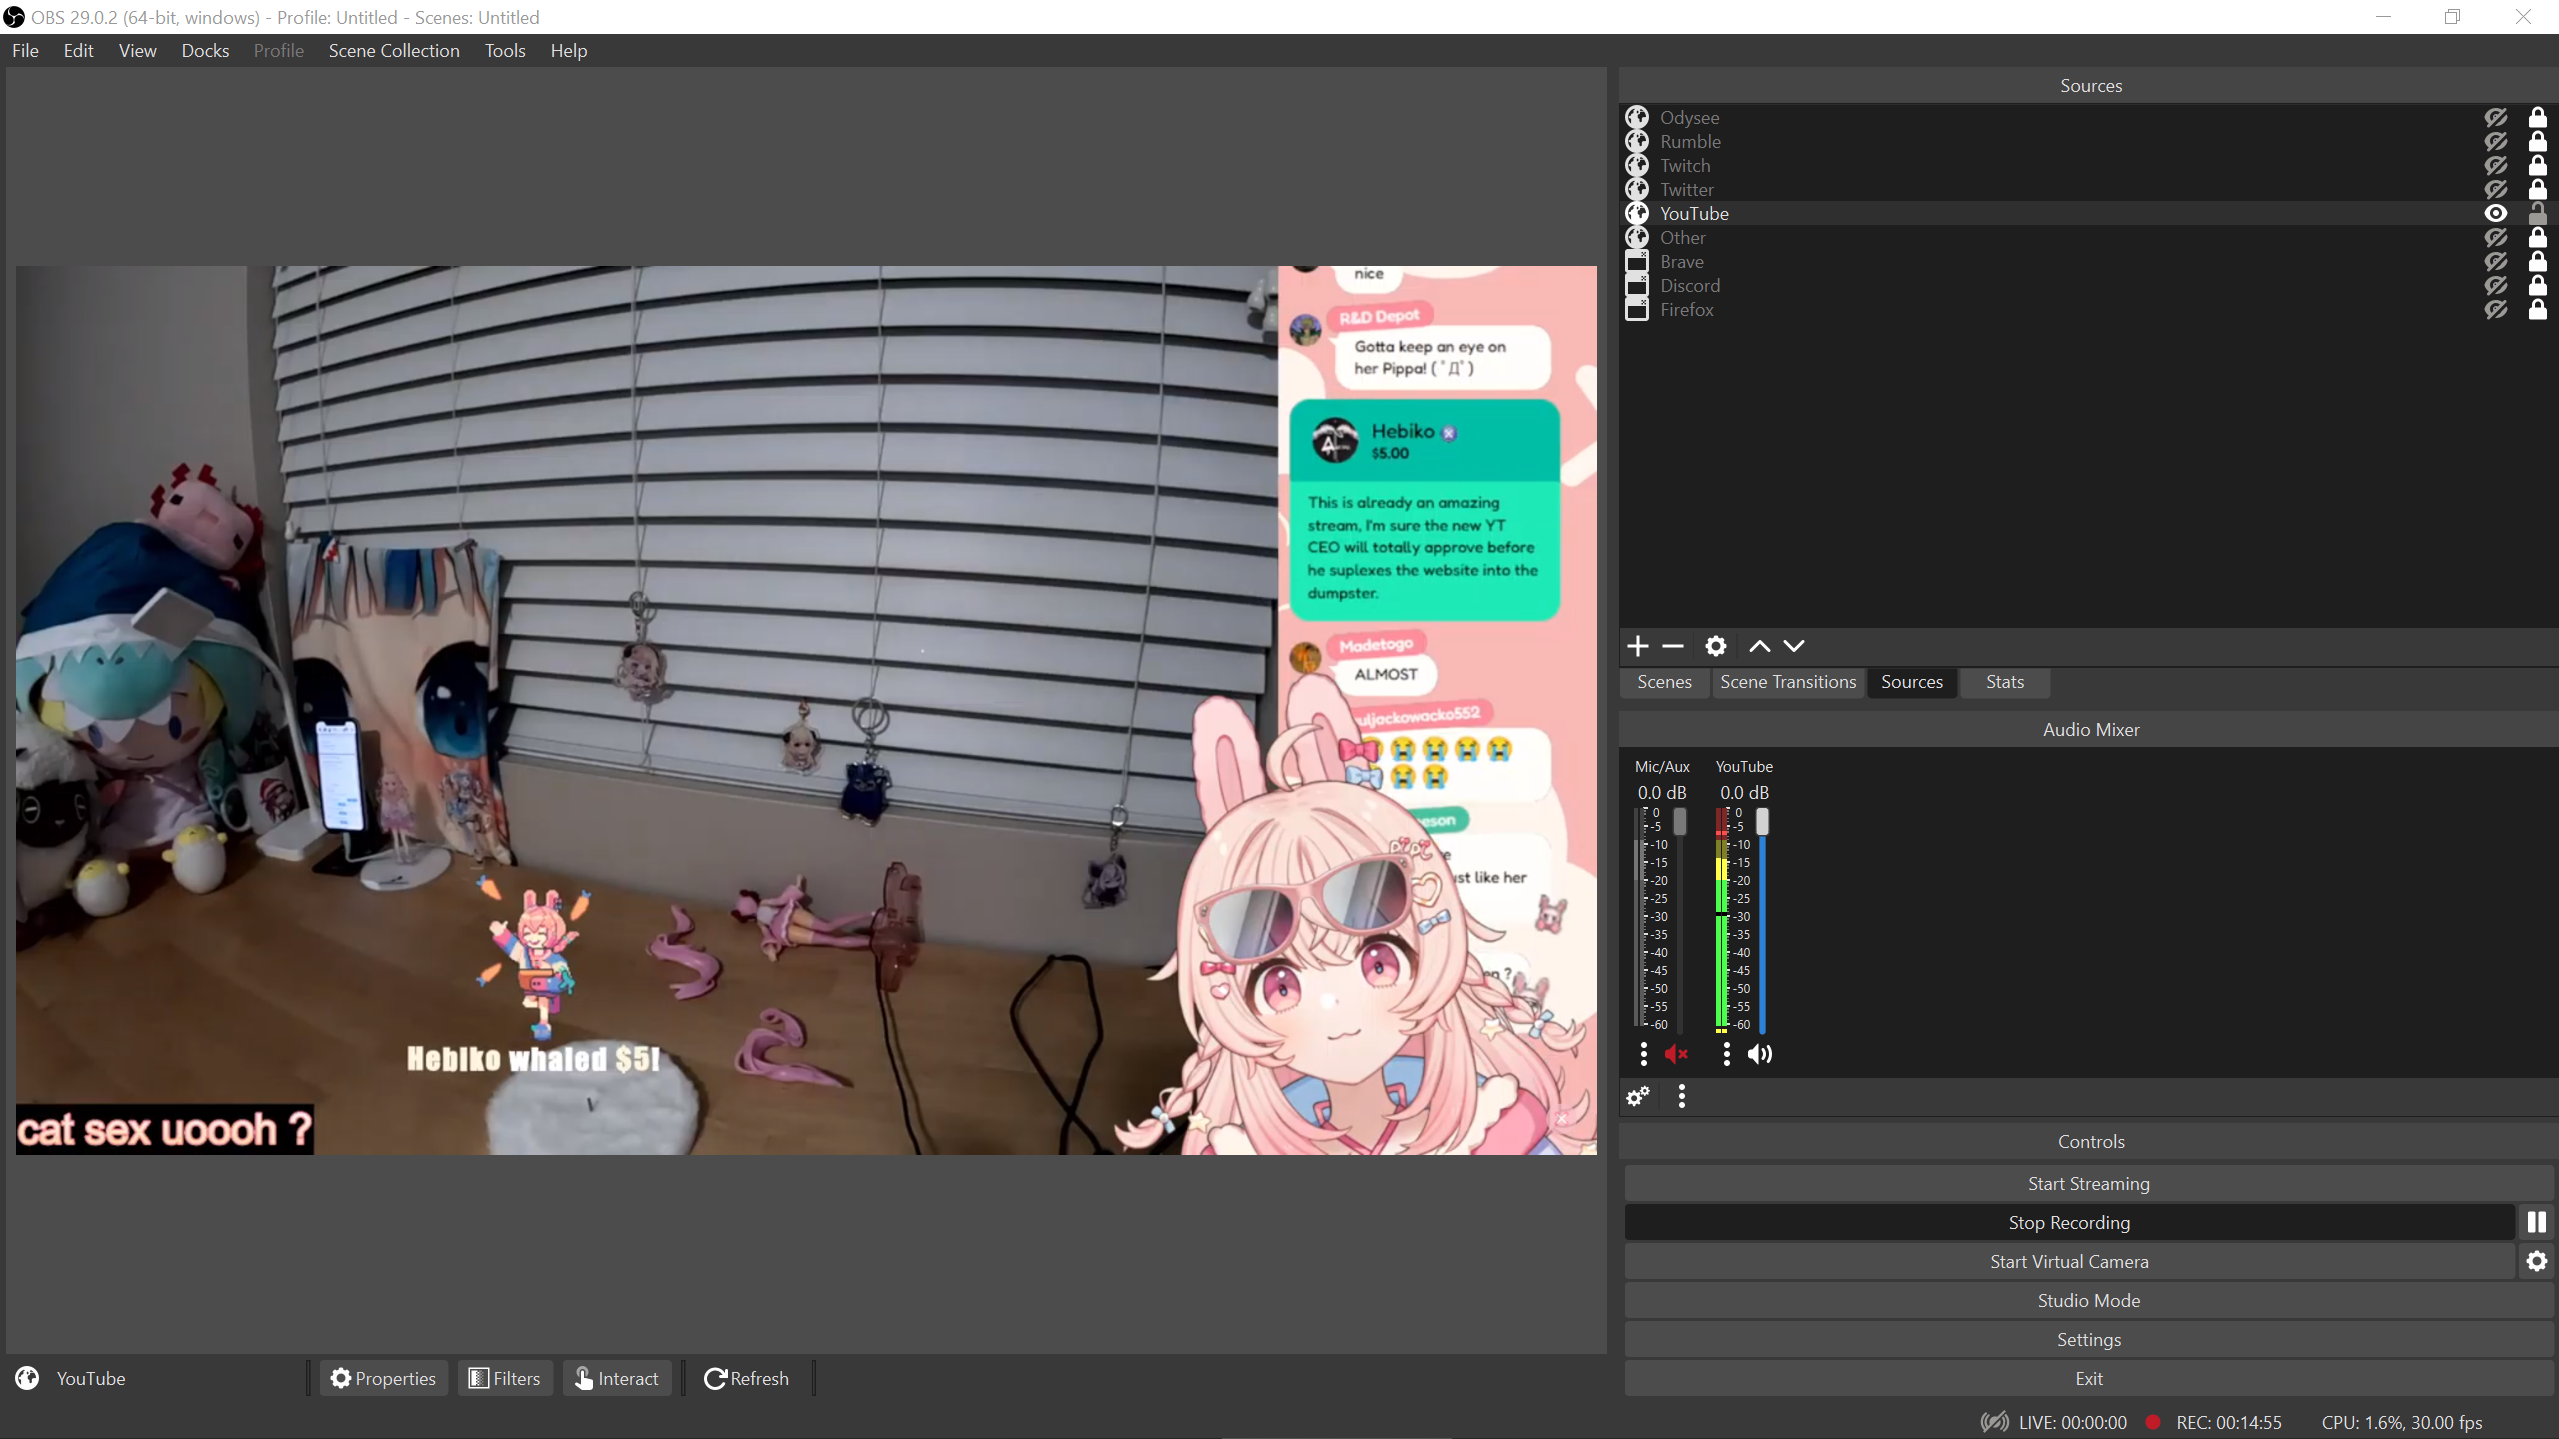Open Filters for the YouTube source

505,1378
